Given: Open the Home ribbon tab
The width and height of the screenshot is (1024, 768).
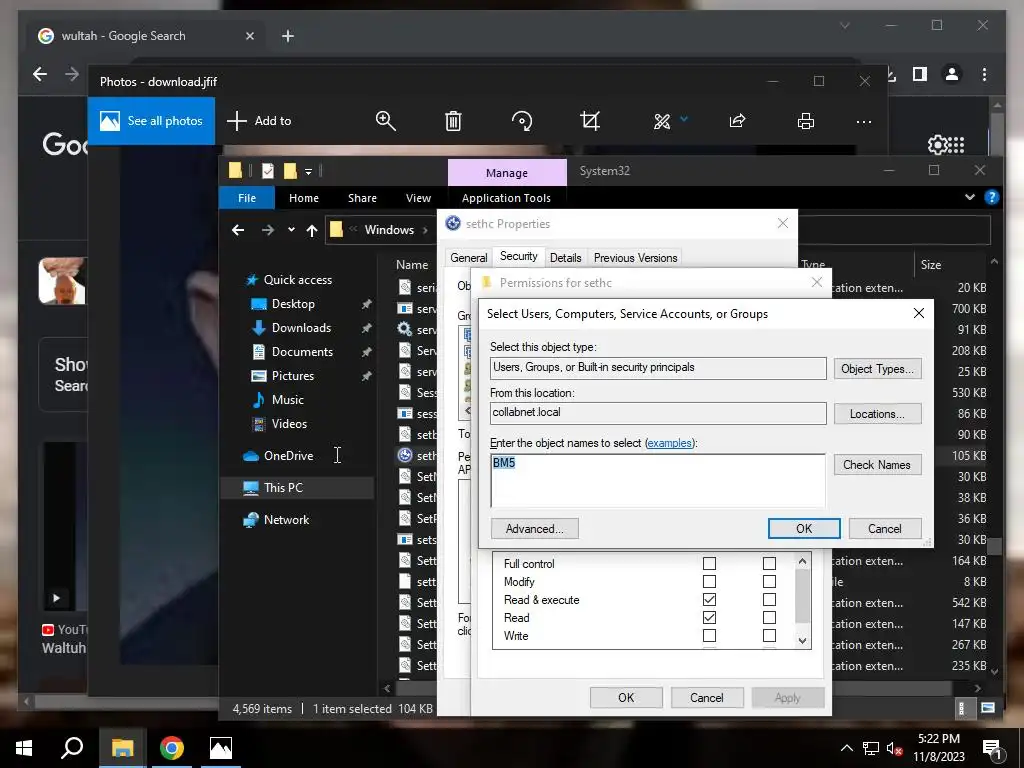Looking at the screenshot, I should click(304, 198).
